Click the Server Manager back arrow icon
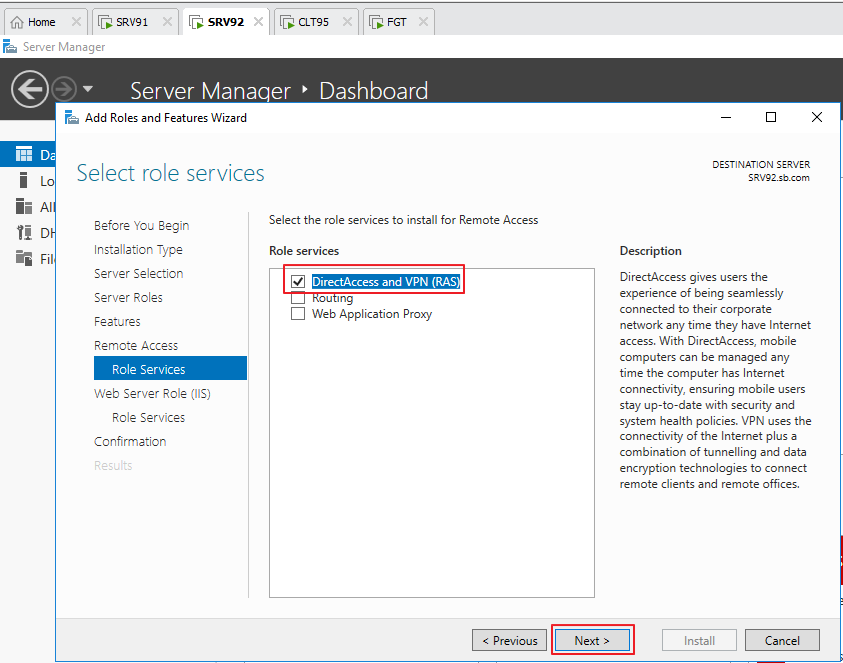Viewport: 843px width, 663px height. 30,89
